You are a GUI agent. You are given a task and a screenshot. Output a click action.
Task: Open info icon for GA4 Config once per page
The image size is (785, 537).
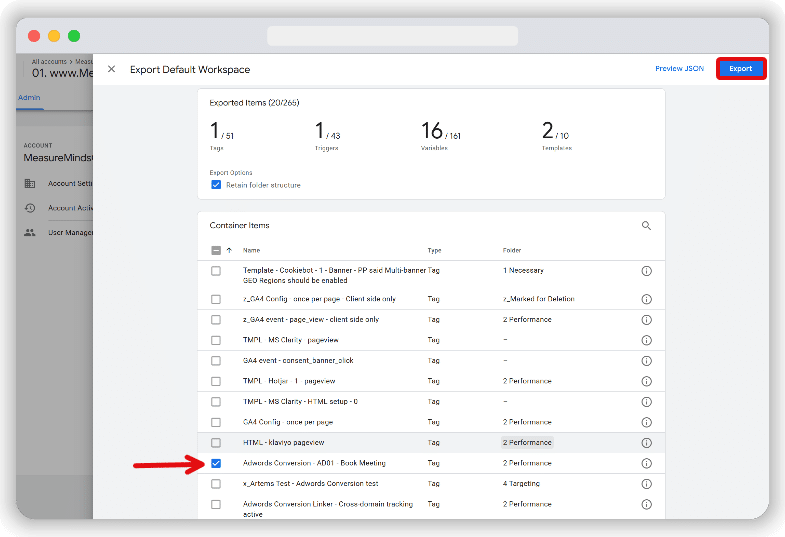click(x=646, y=422)
